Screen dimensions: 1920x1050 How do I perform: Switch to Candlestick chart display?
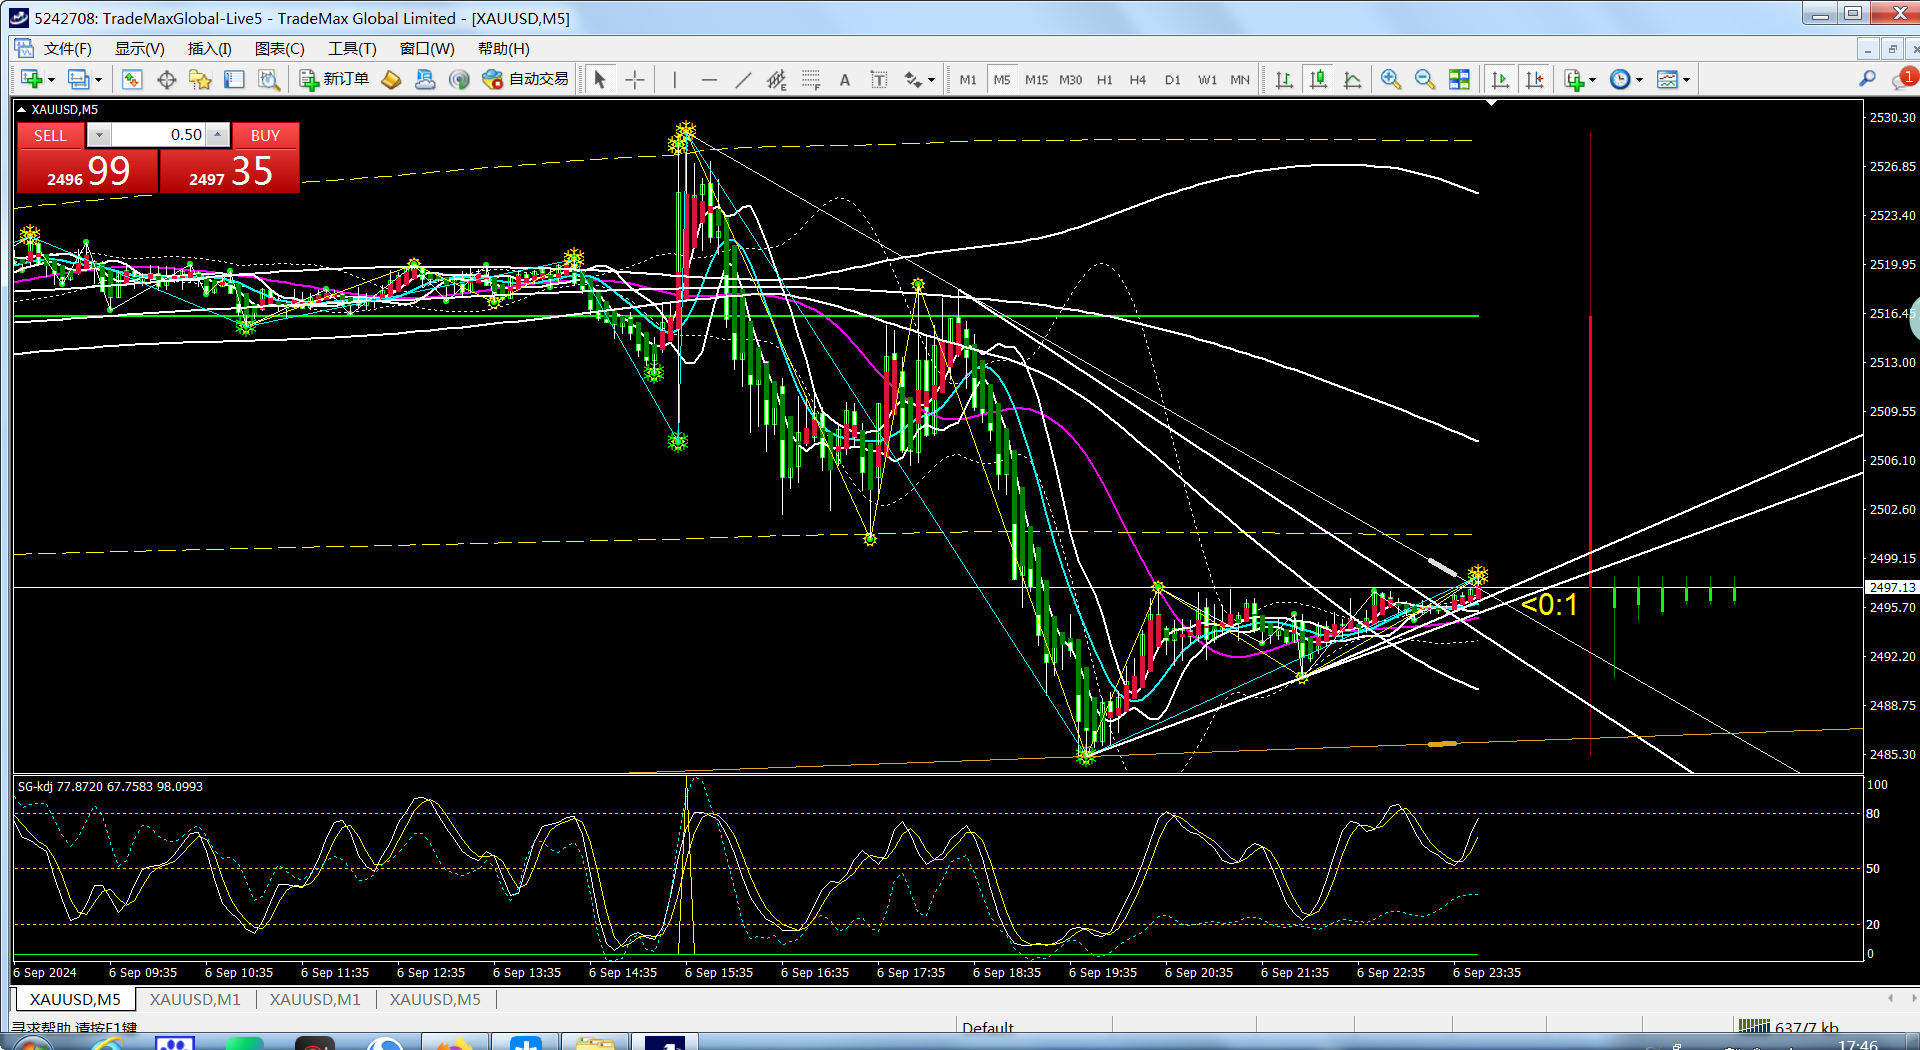click(x=1318, y=80)
